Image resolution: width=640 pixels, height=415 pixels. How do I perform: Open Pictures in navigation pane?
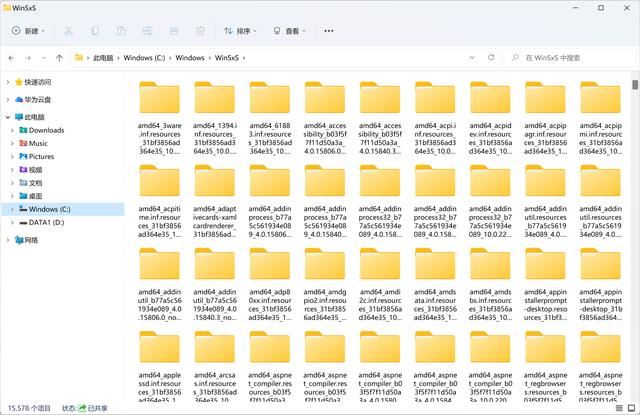click(41, 157)
